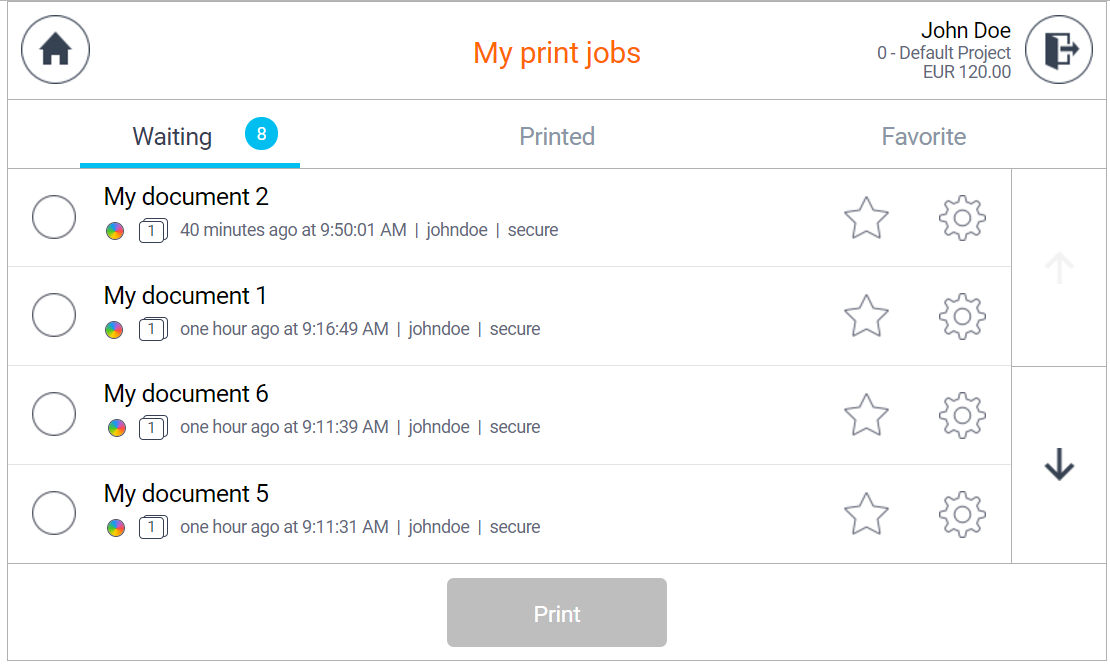Open print settings for My document 6
The height and width of the screenshot is (667, 1110).
click(x=961, y=414)
